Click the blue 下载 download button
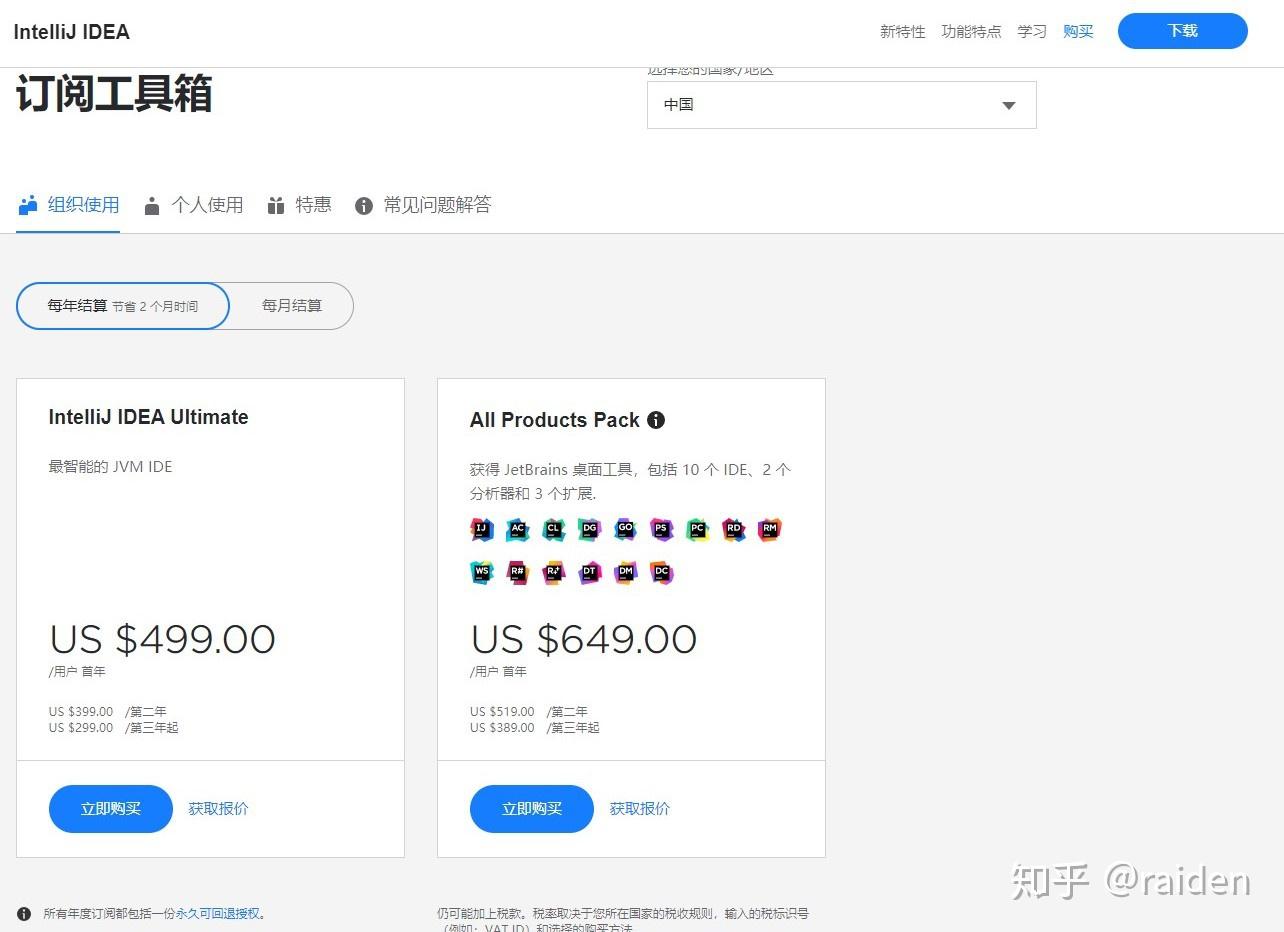Viewport: 1284px width, 932px height. [1183, 31]
